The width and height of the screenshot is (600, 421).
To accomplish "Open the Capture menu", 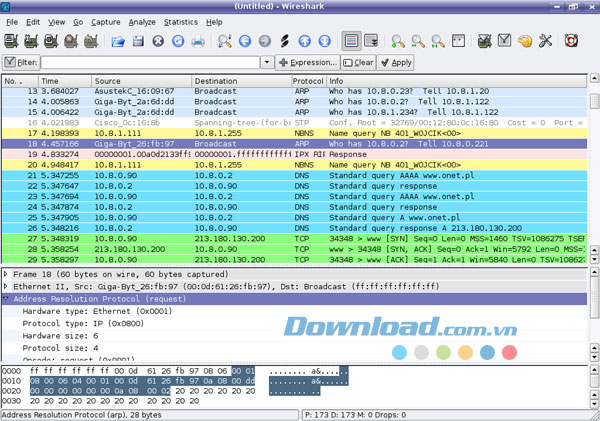I will pos(106,22).
